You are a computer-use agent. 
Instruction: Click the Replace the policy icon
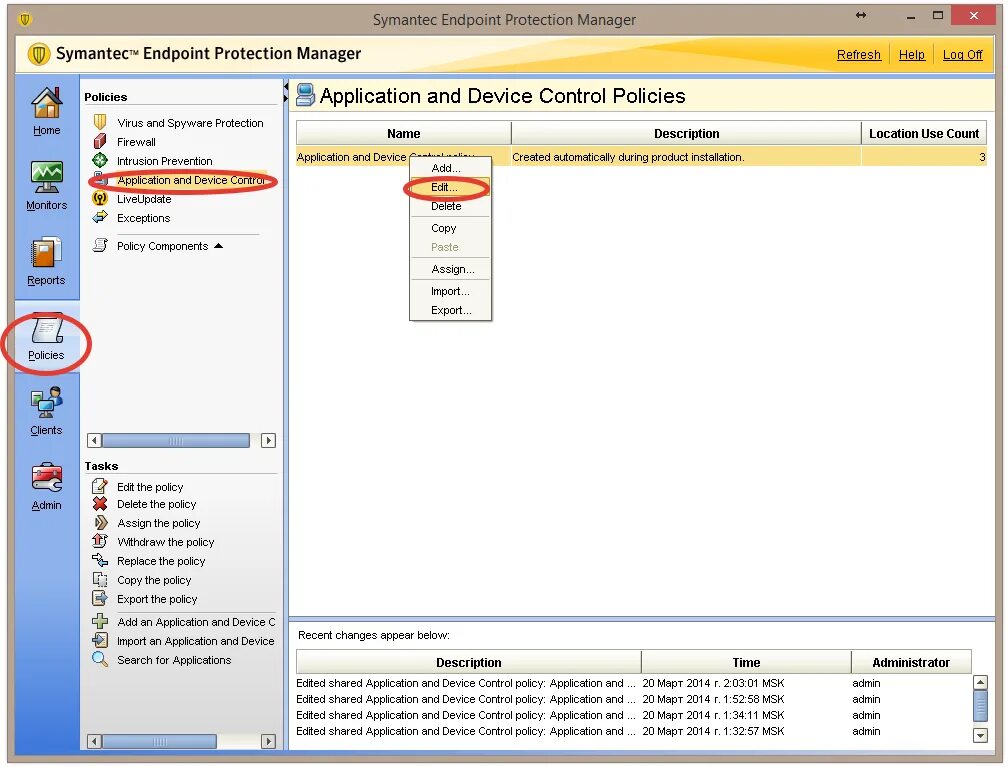click(100, 560)
